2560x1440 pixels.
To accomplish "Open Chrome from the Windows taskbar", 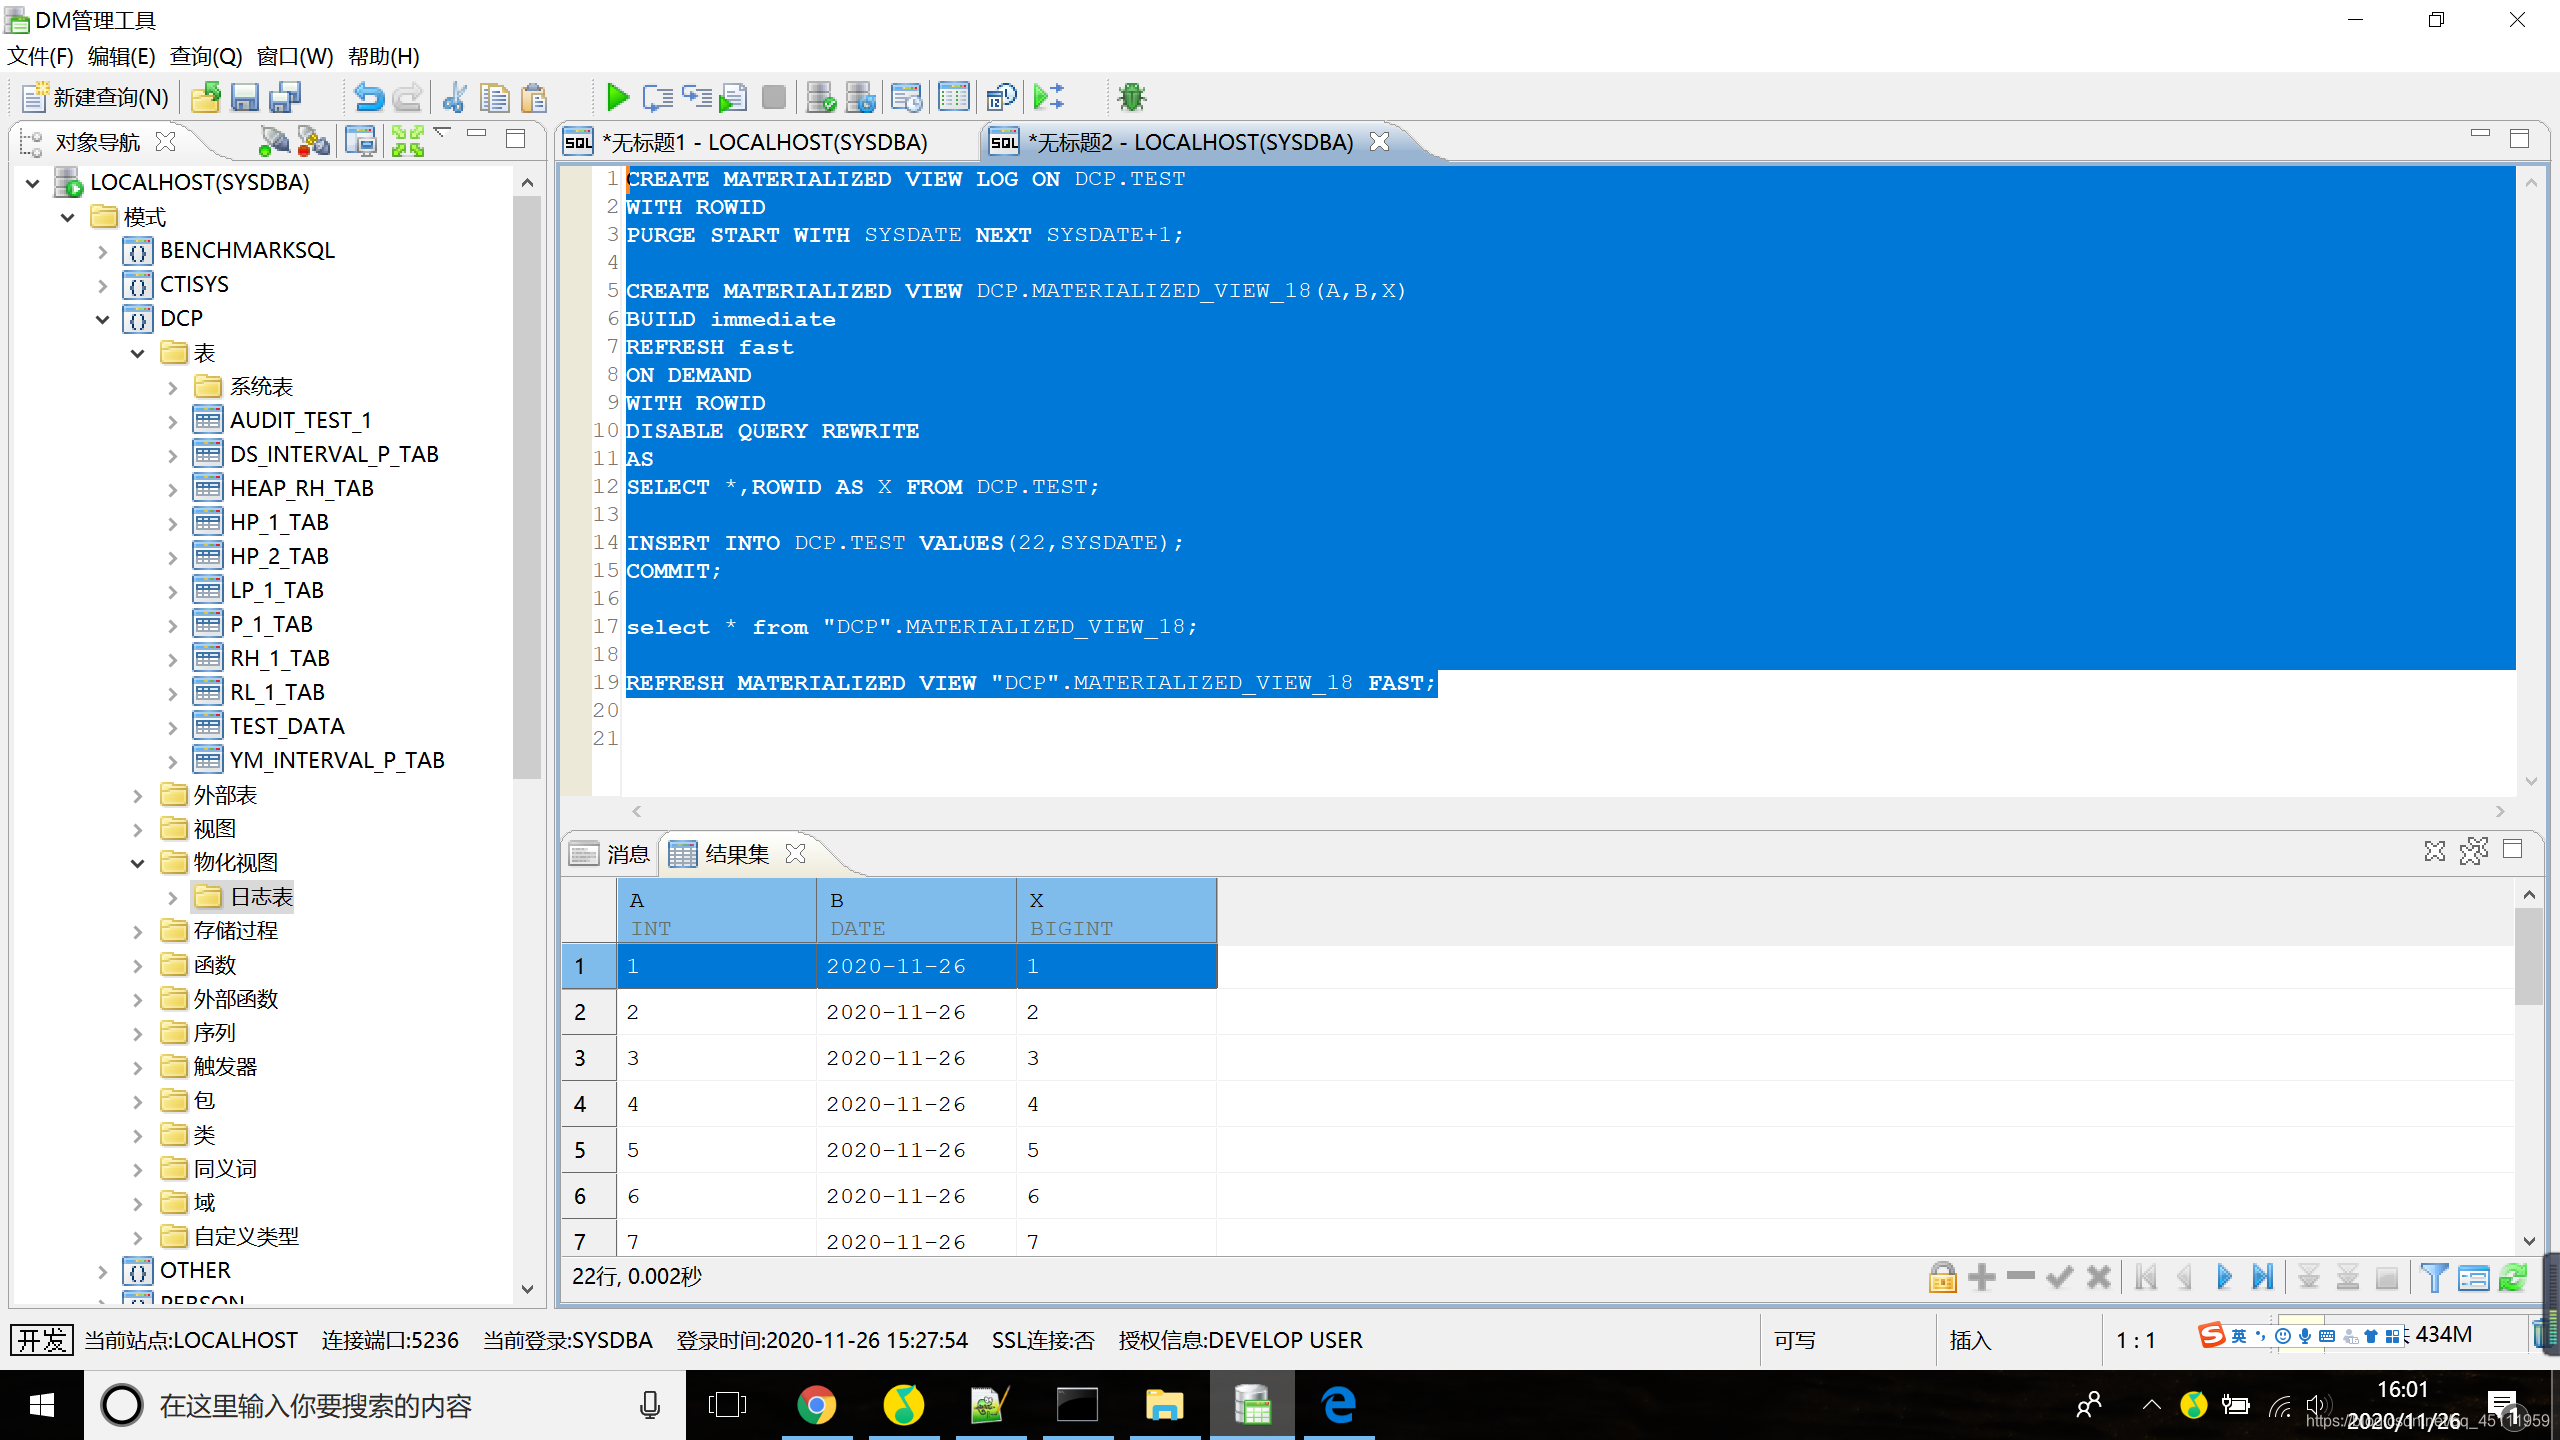I will 816,1405.
